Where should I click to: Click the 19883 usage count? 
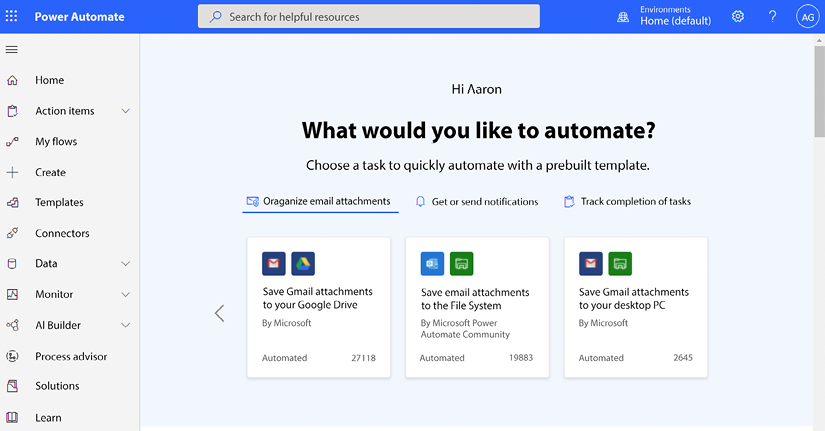[x=521, y=358]
